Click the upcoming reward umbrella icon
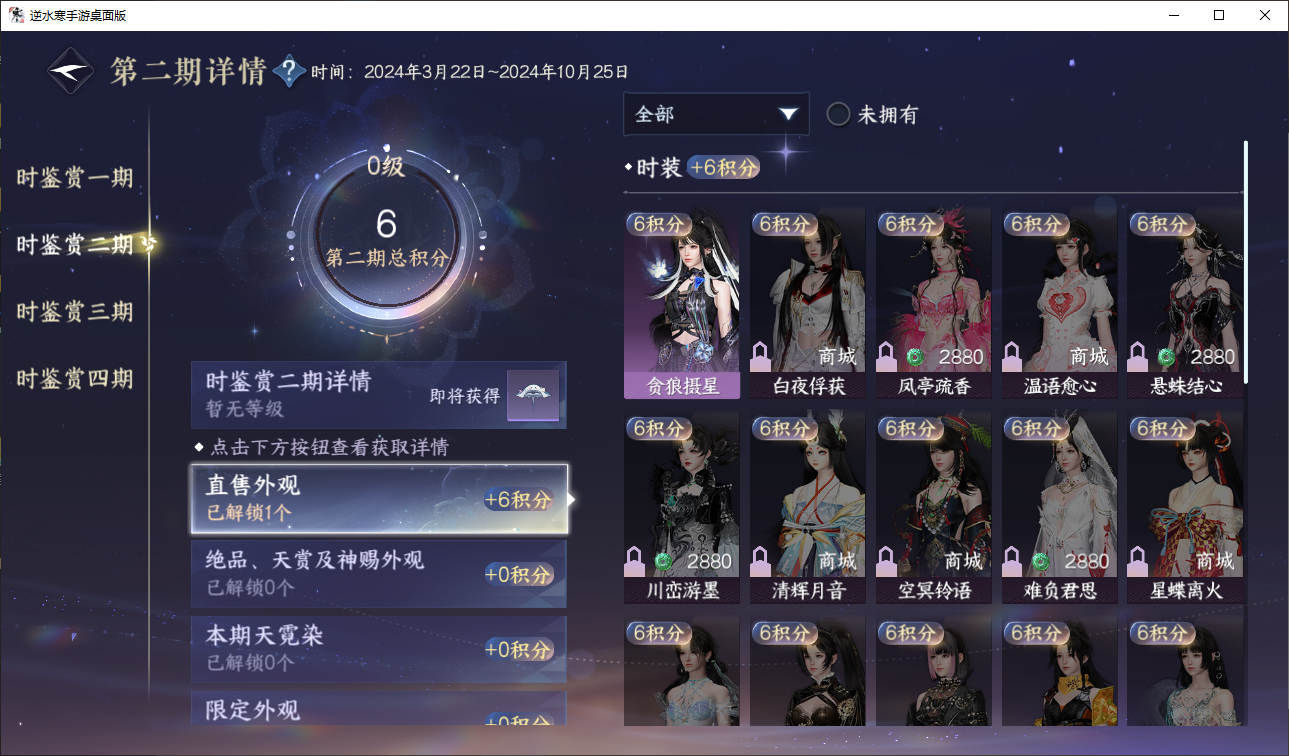The height and width of the screenshot is (756, 1289). tap(532, 395)
